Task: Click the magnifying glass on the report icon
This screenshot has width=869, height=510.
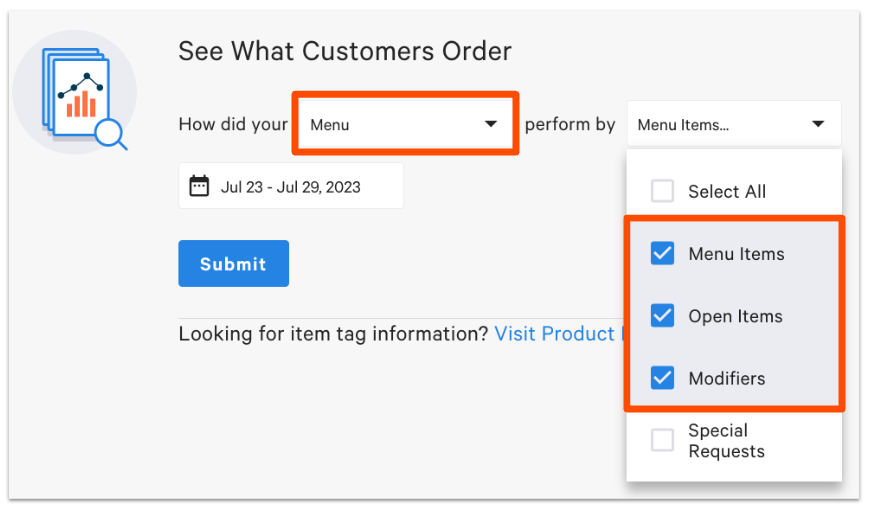Action: (109, 134)
